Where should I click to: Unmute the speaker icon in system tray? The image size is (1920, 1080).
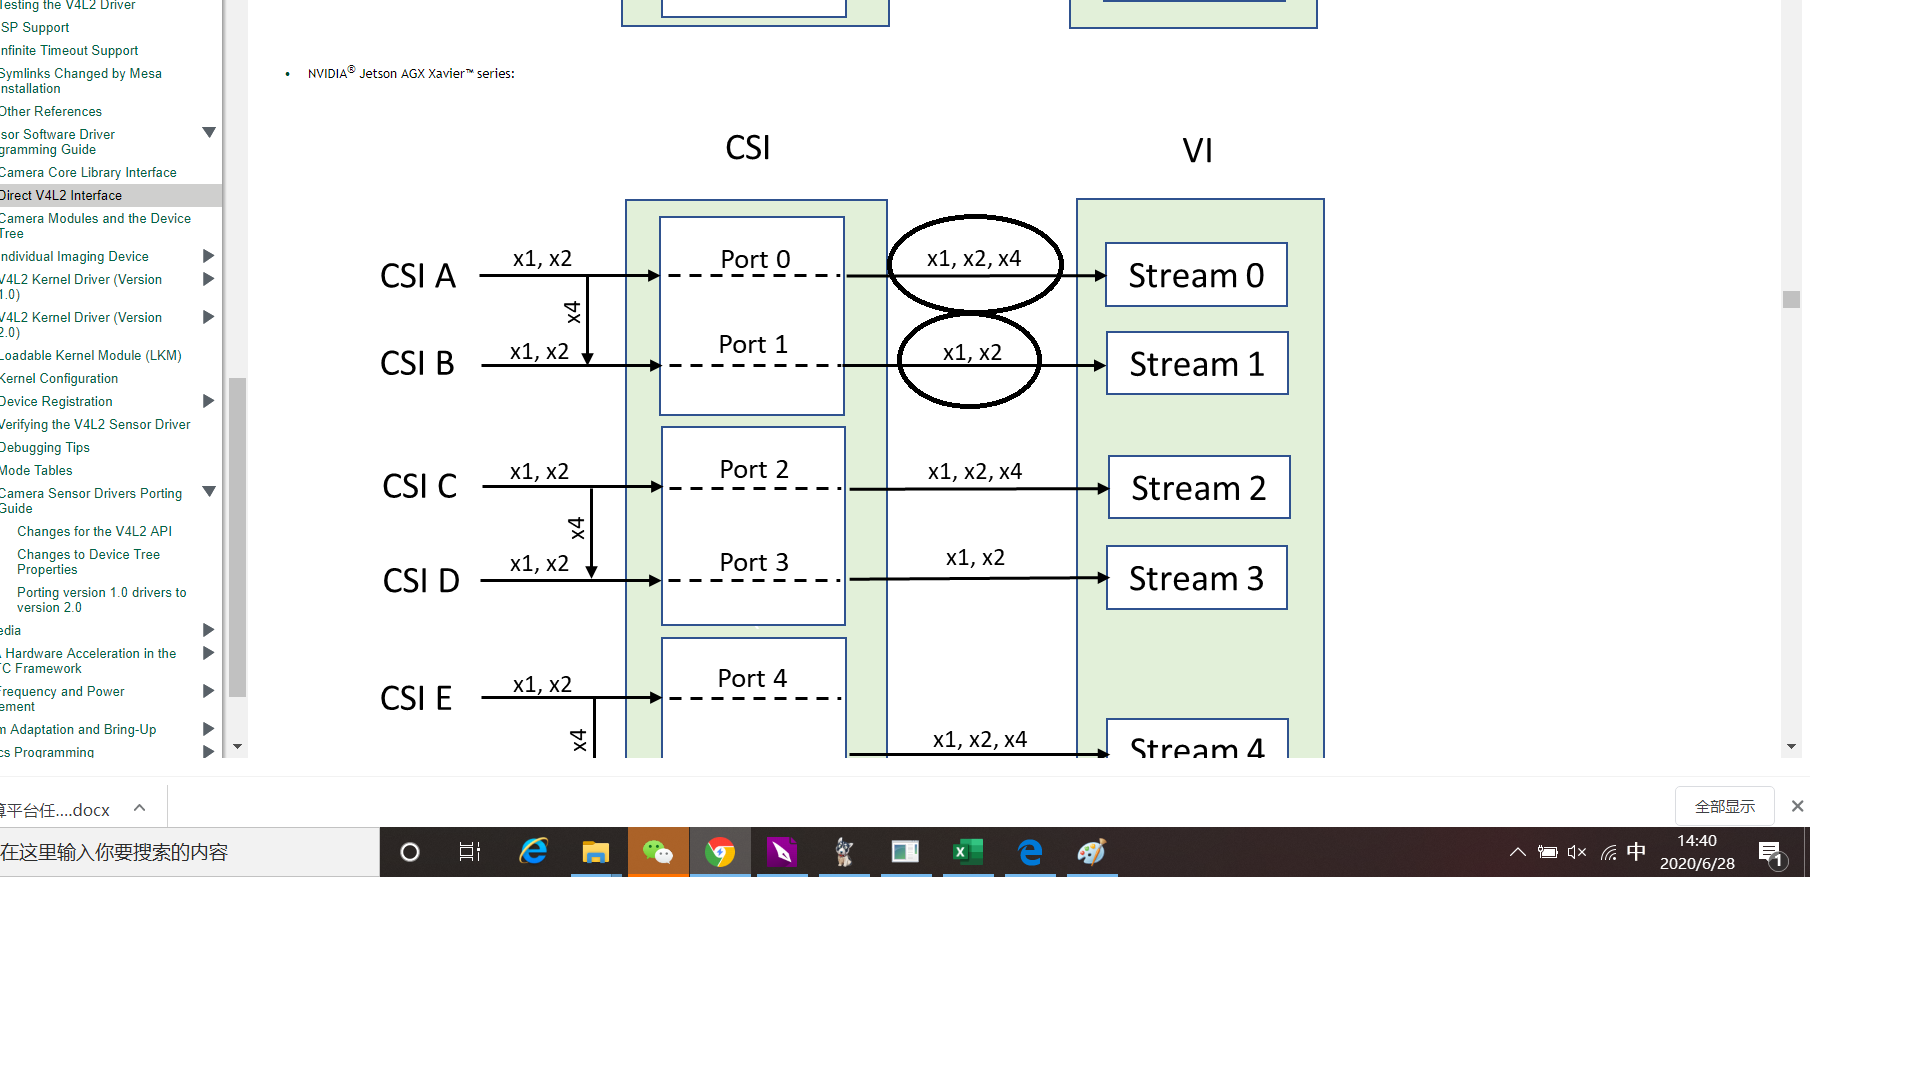click(1577, 852)
